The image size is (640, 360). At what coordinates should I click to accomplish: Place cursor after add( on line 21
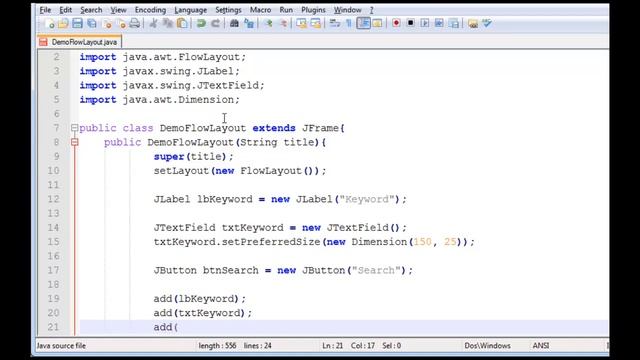click(x=179, y=327)
